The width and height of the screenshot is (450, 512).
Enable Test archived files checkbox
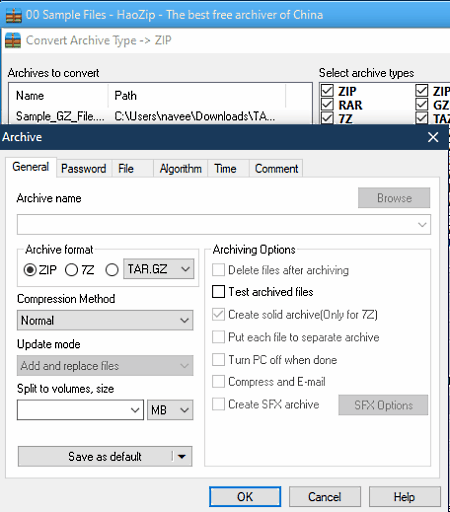pos(218,292)
